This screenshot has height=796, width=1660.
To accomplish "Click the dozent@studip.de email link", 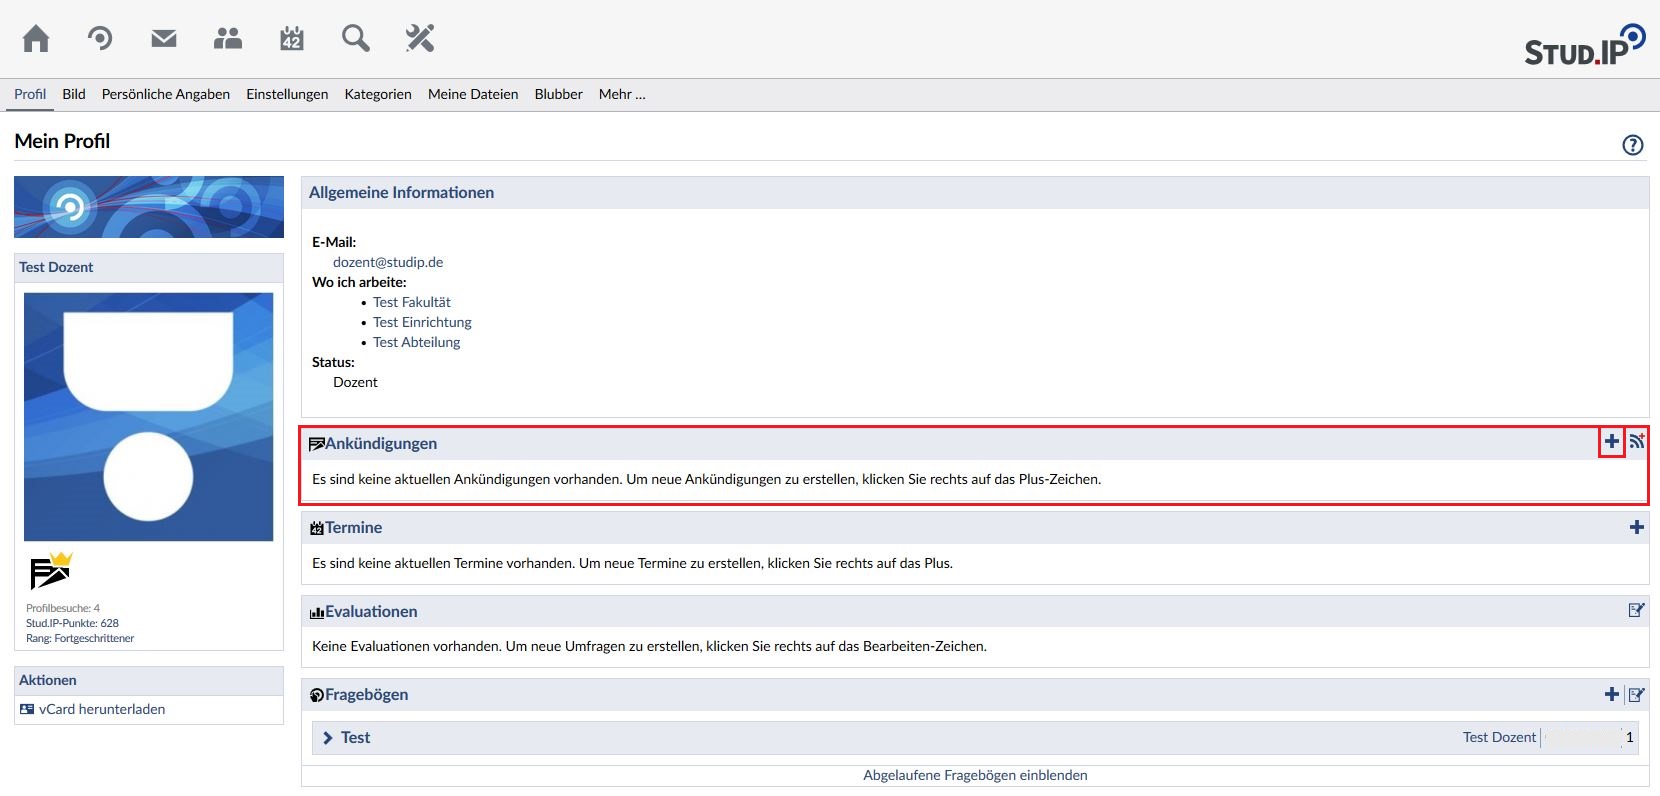I will (388, 262).
